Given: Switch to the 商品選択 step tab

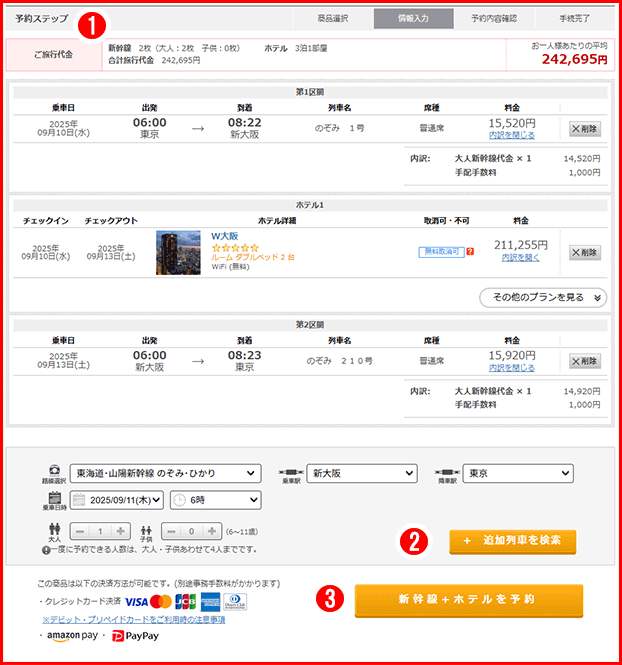Looking at the screenshot, I should pos(331,19).
